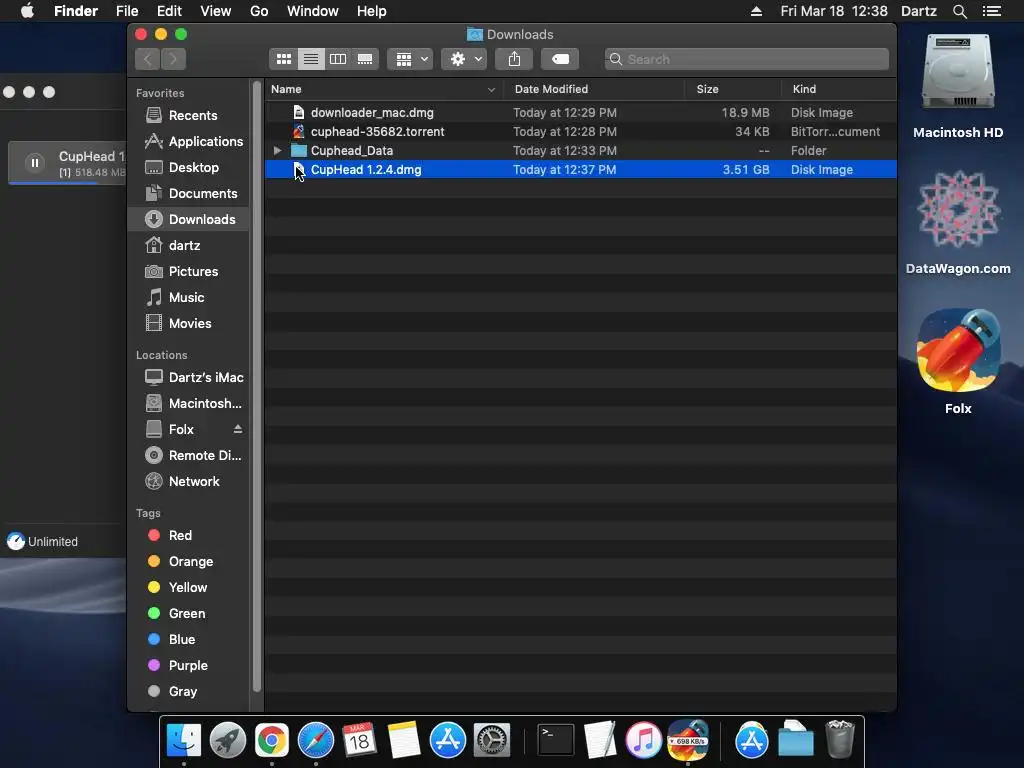
Task: Select cuphead-35682.torrent file
Action: tap(581, 132)
